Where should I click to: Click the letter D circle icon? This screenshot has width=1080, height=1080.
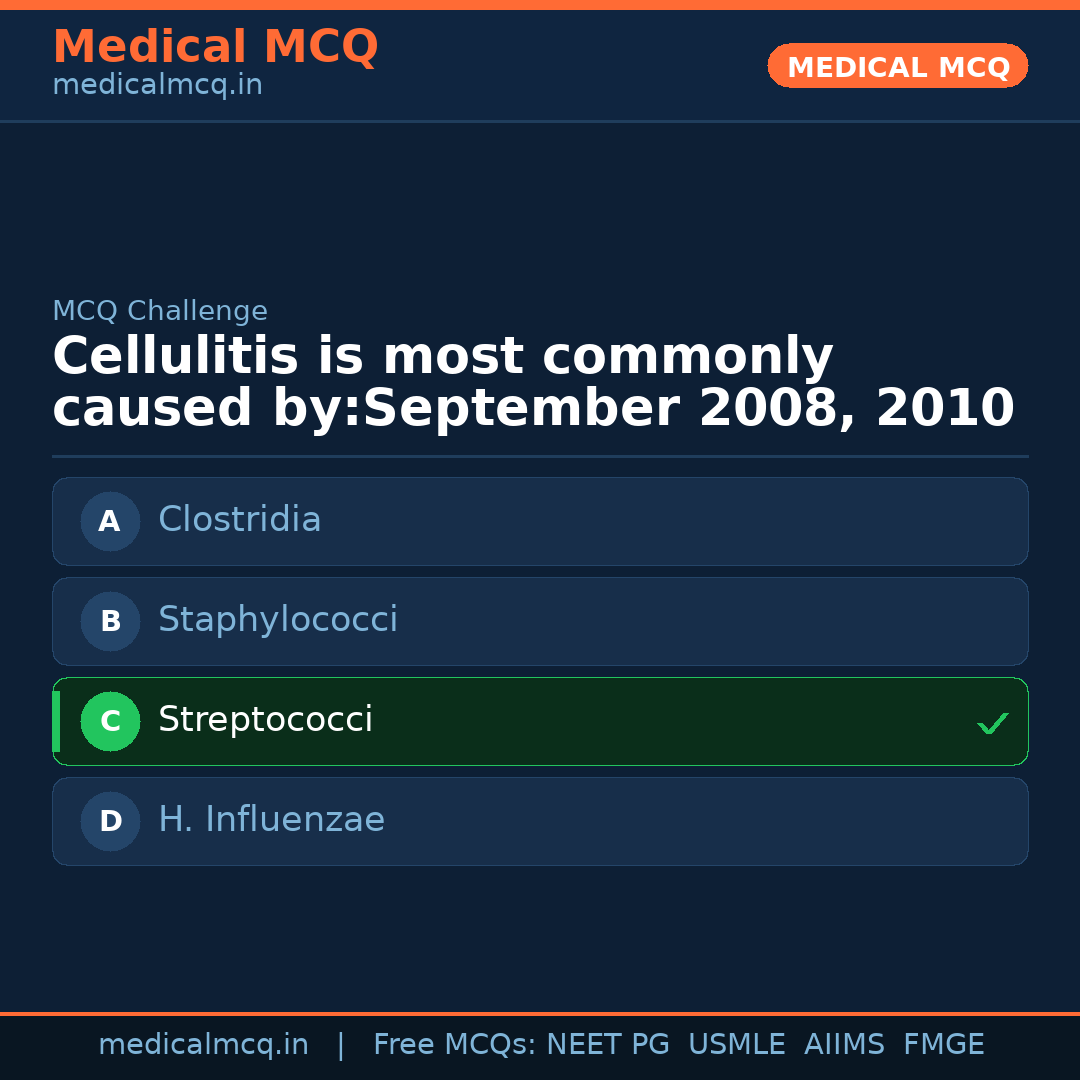pyautogui.click(x=110, y=821)
